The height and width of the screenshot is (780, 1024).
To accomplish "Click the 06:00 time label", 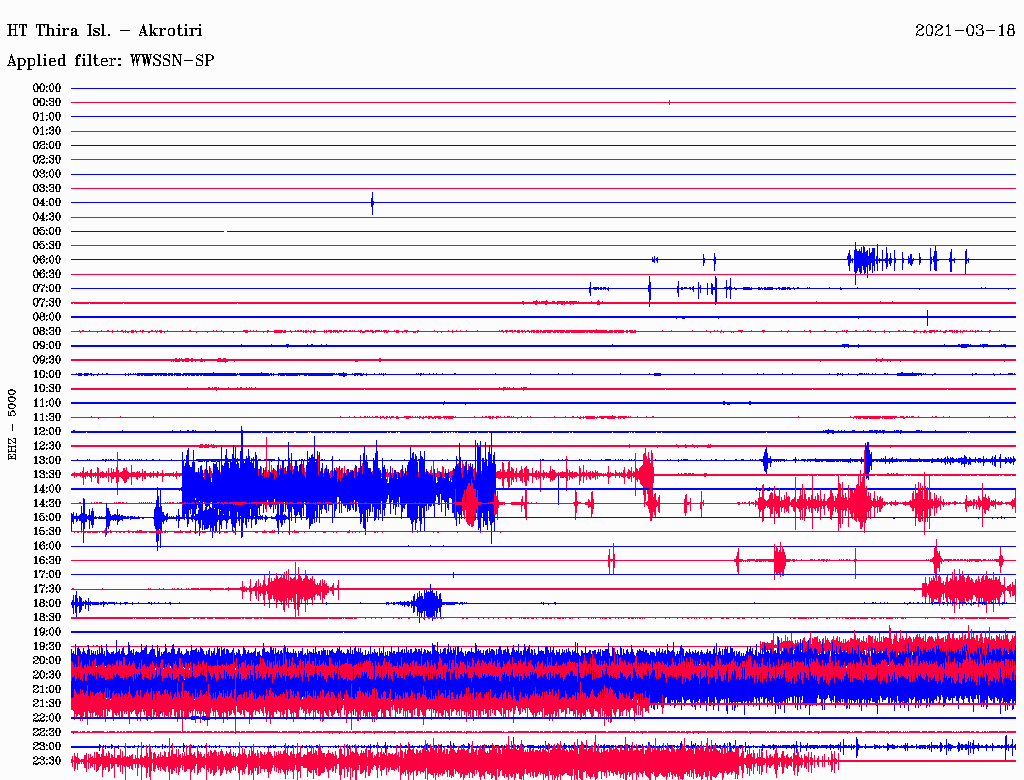I will pos(47,260).
